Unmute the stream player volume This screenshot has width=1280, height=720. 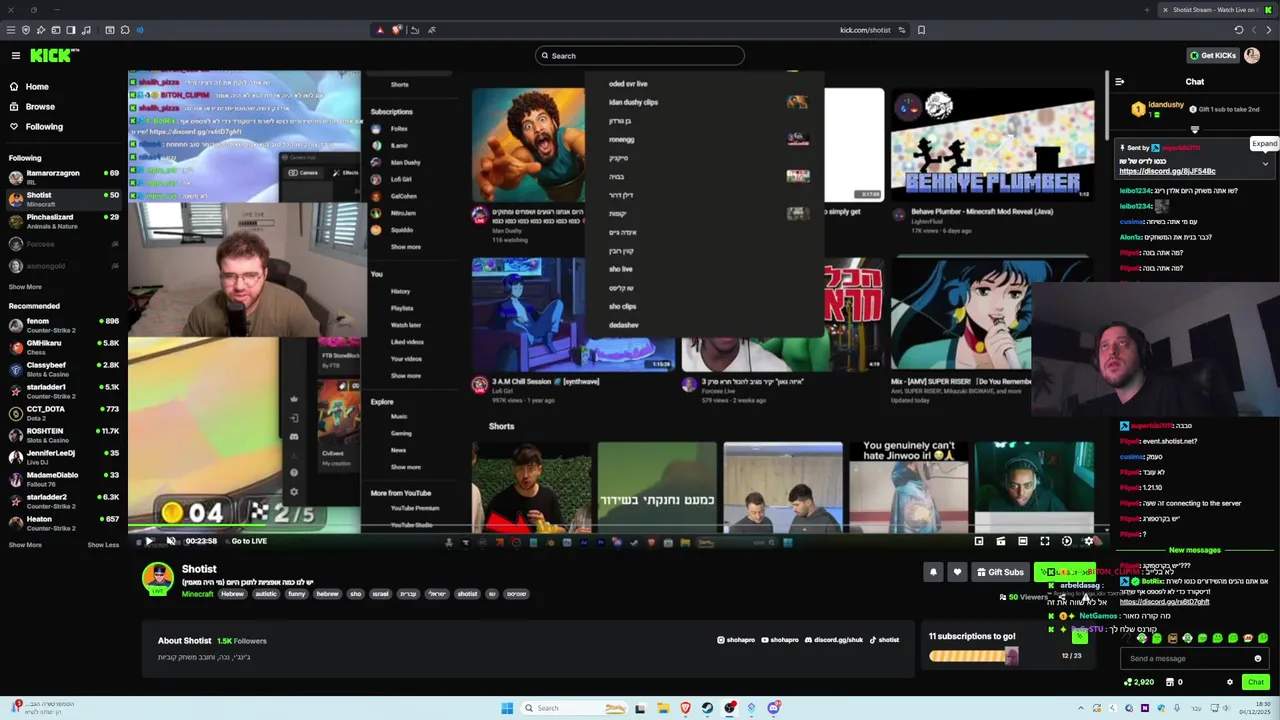click(x=171, y=541)
